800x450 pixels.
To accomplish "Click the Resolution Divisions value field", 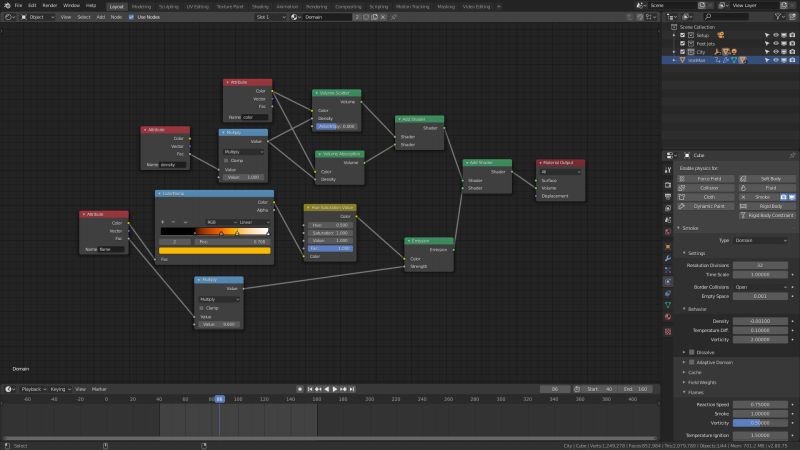I will coord(760,265).
